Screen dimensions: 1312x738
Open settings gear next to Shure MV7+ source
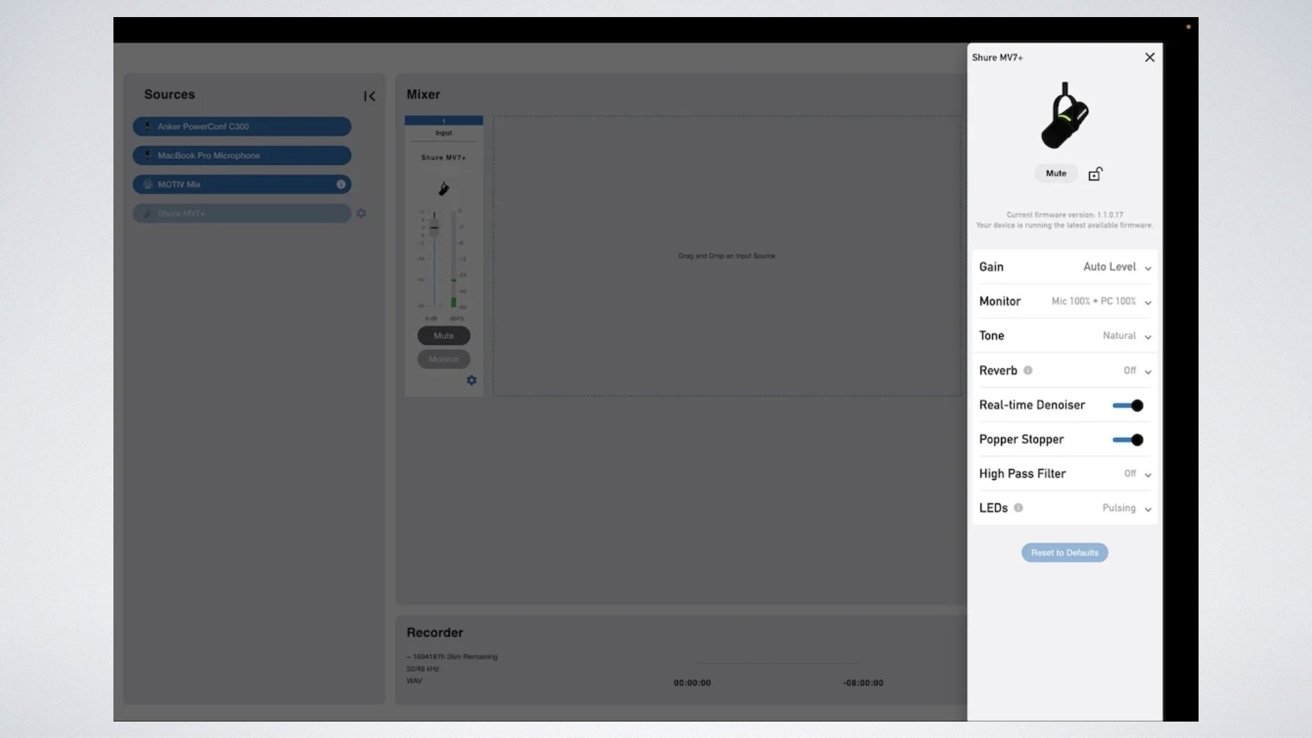point(361,213)
